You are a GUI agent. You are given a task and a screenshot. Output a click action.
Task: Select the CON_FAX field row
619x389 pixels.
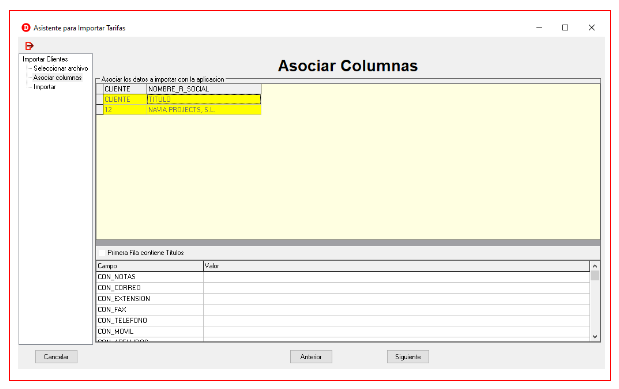click(343, 310)
